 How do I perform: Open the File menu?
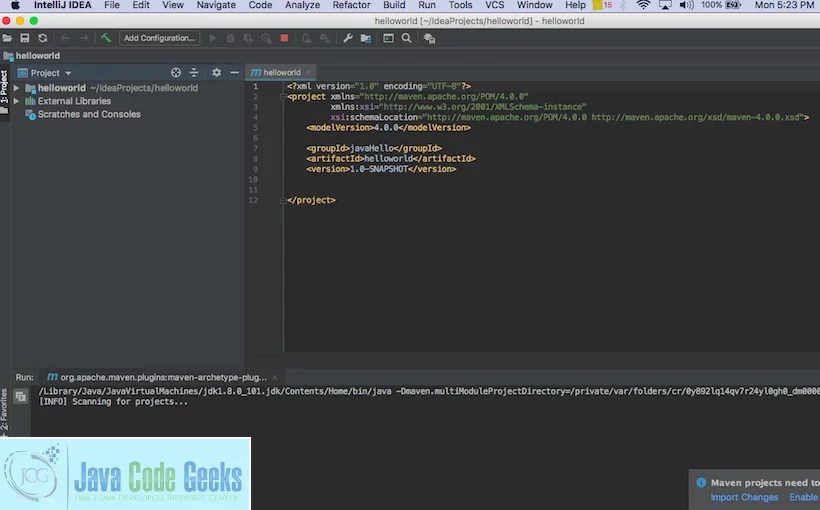coord(111,5)
